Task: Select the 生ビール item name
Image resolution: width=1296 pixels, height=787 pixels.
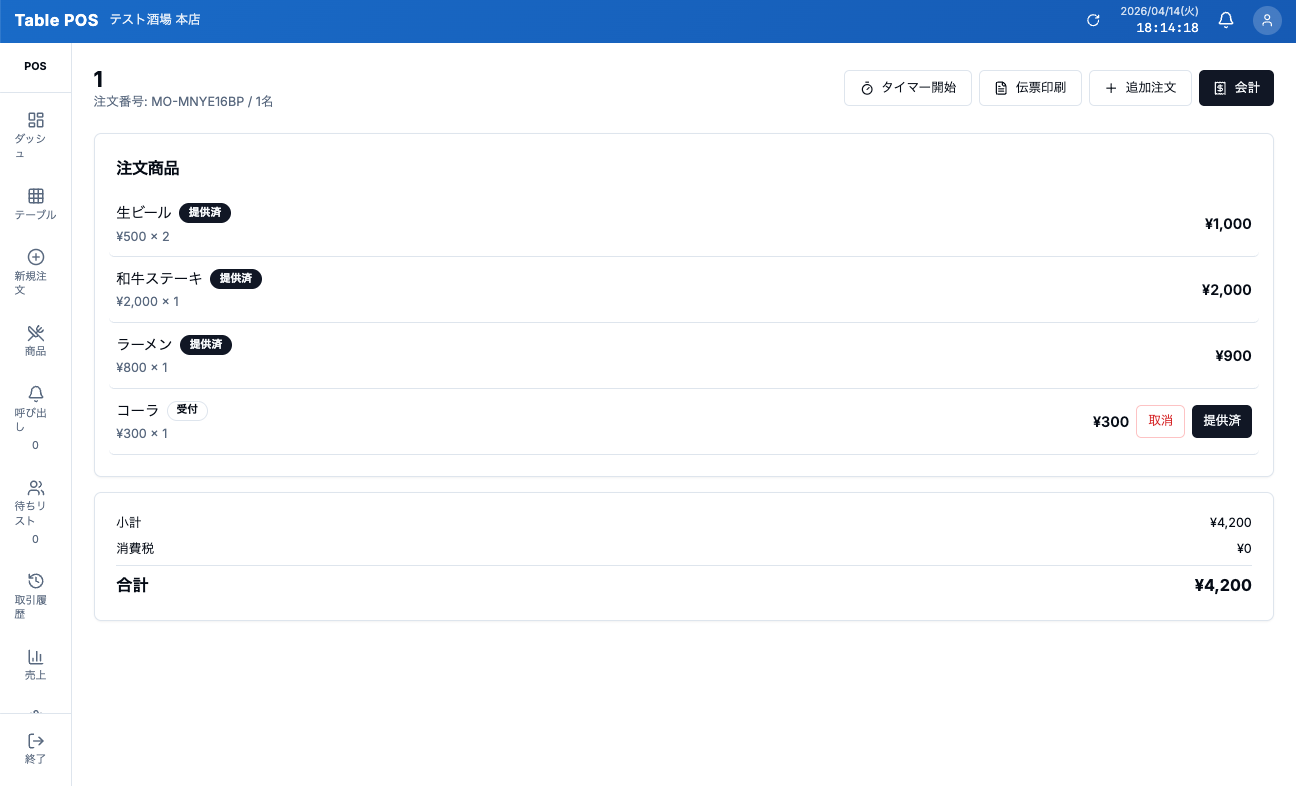Action: coord(144,213)
